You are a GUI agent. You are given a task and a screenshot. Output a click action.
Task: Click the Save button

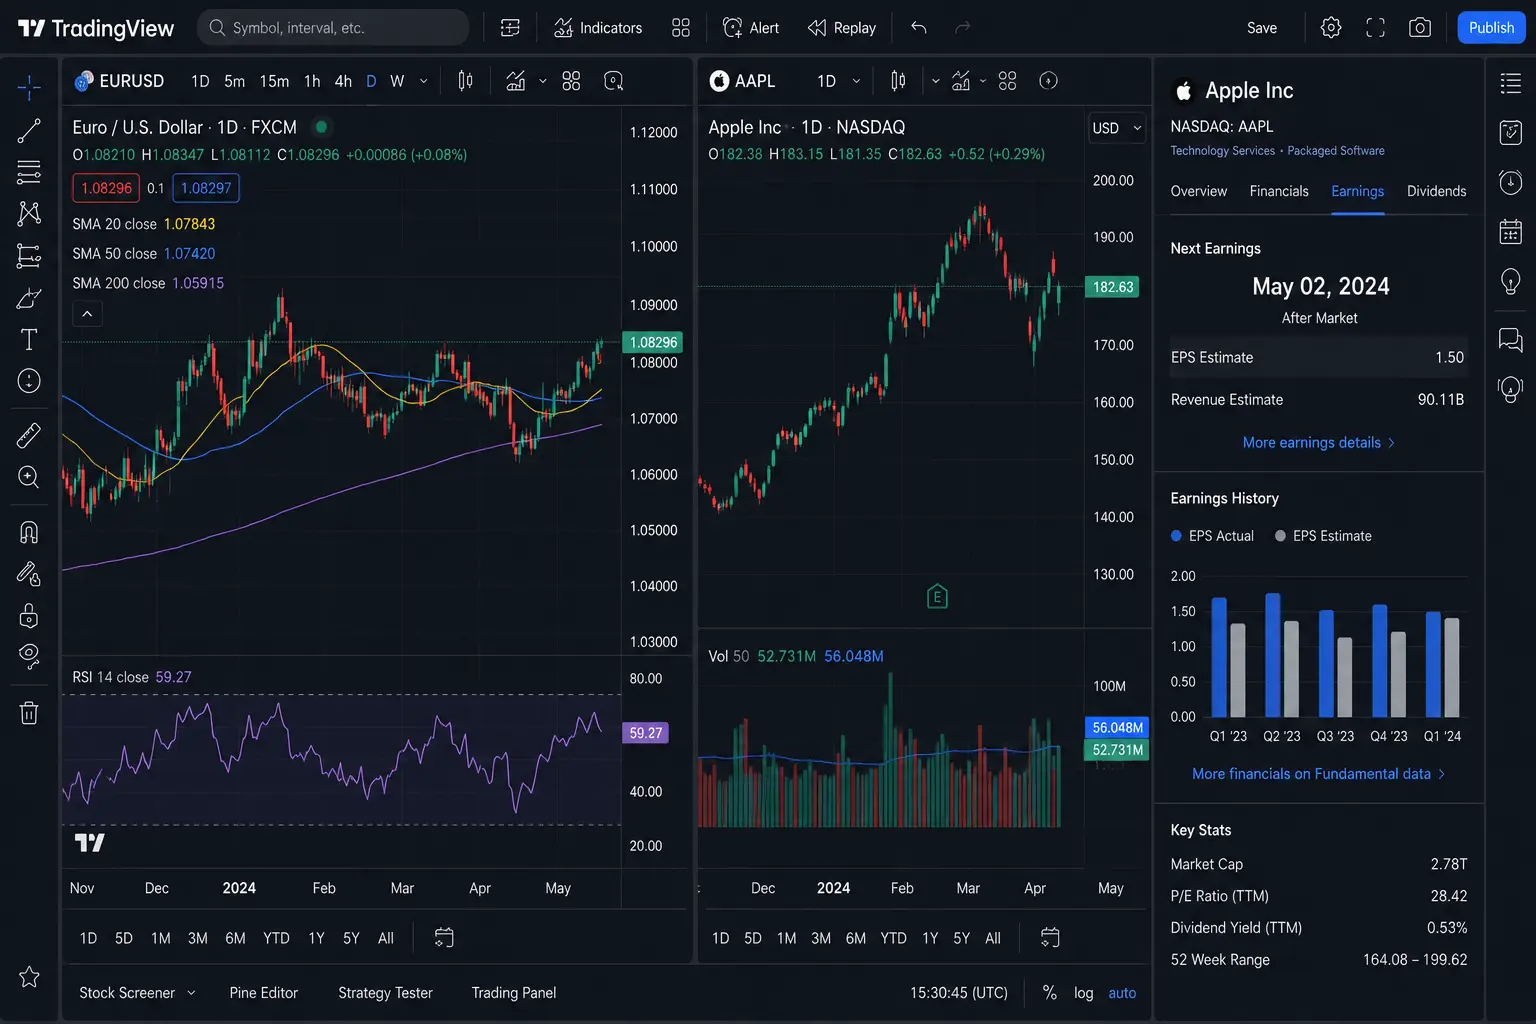tap(1262, 28)
